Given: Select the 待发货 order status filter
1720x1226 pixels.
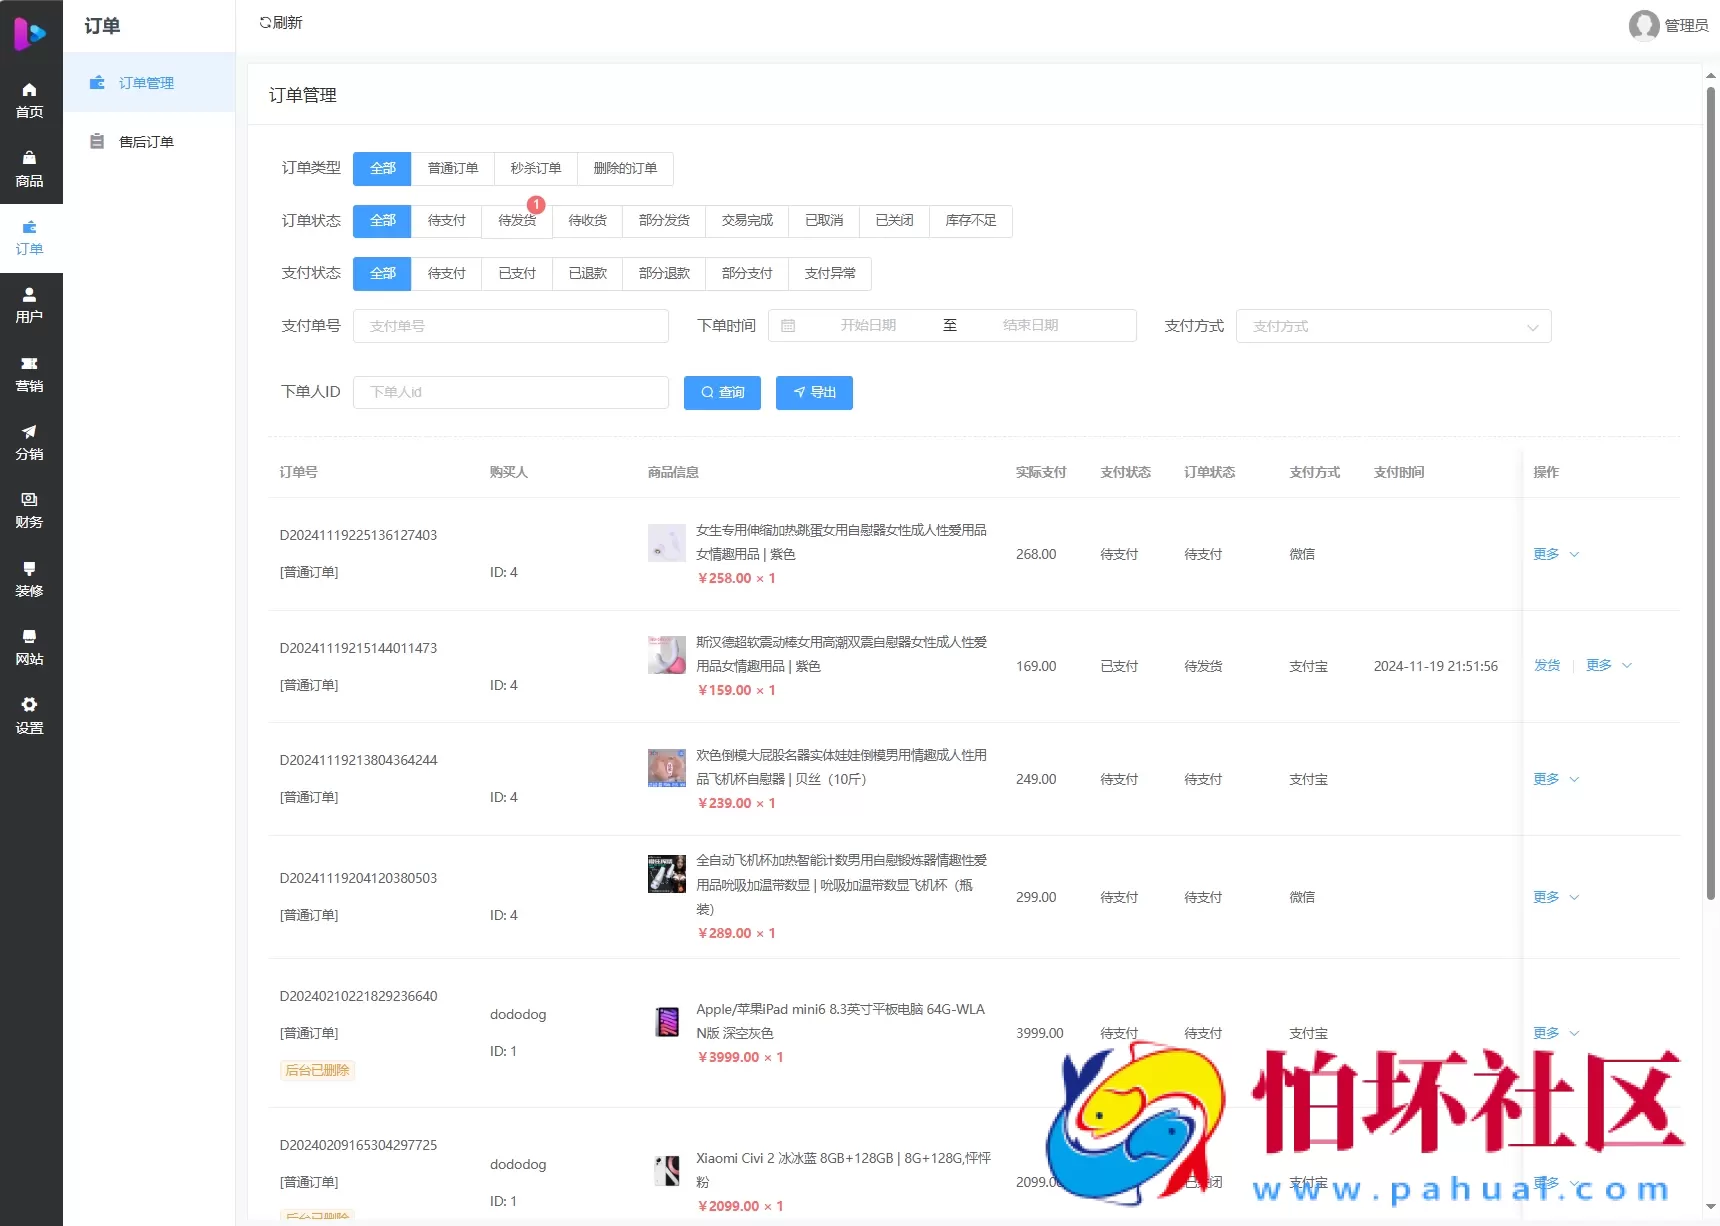Looking at the screenshot, I should 516,221.
